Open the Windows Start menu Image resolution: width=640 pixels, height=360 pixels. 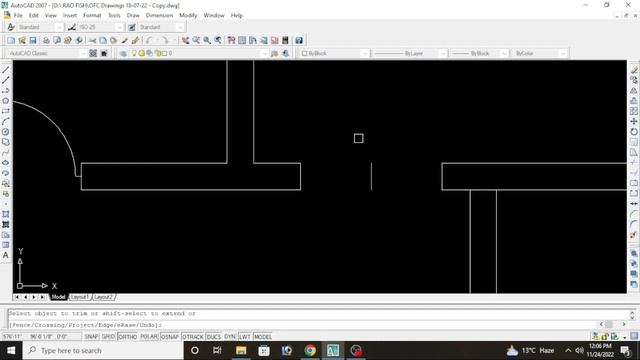[x=11, y=351]
